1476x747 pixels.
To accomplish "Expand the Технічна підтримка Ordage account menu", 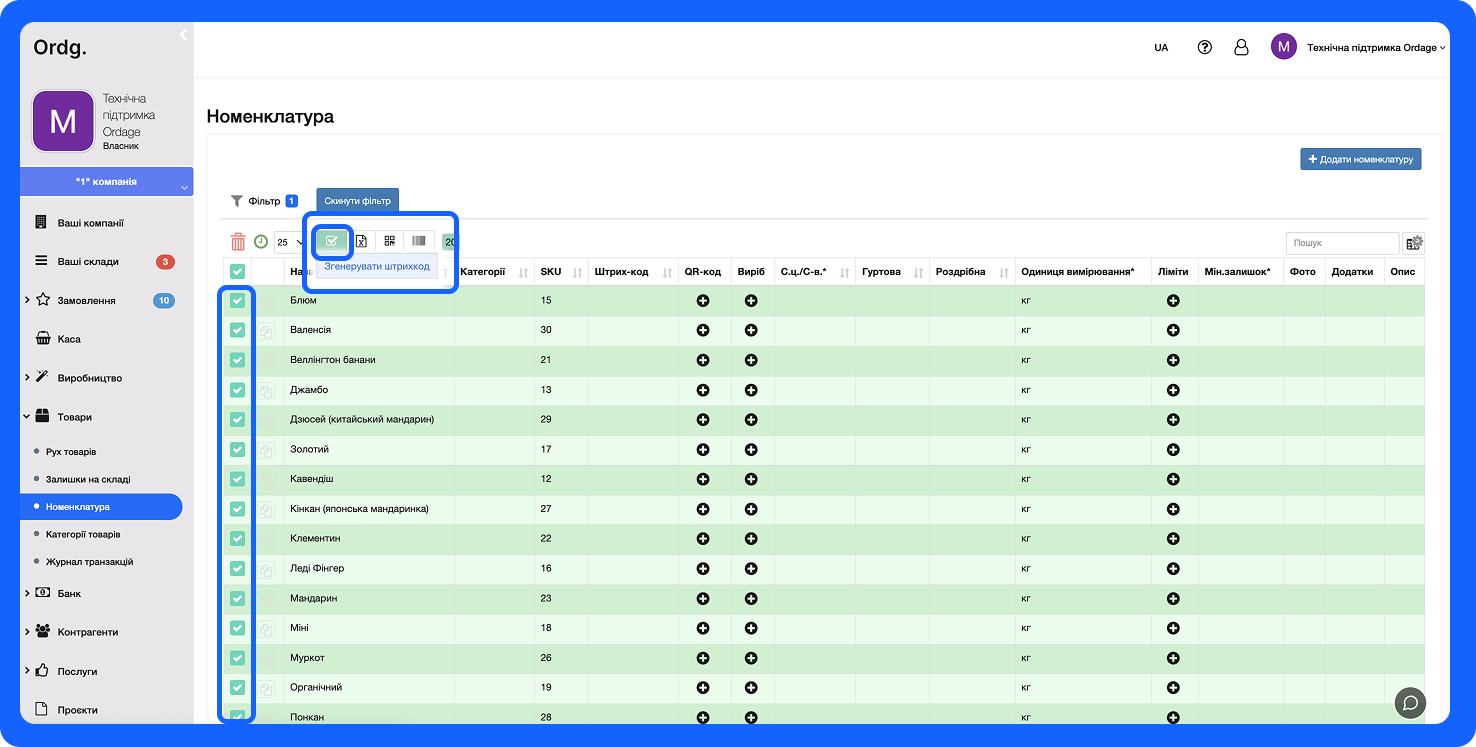I will 1376,47.
